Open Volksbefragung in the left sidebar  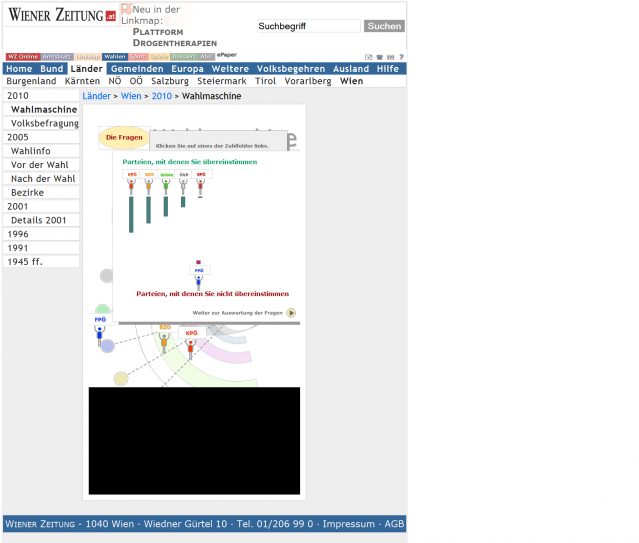[41, 124]
